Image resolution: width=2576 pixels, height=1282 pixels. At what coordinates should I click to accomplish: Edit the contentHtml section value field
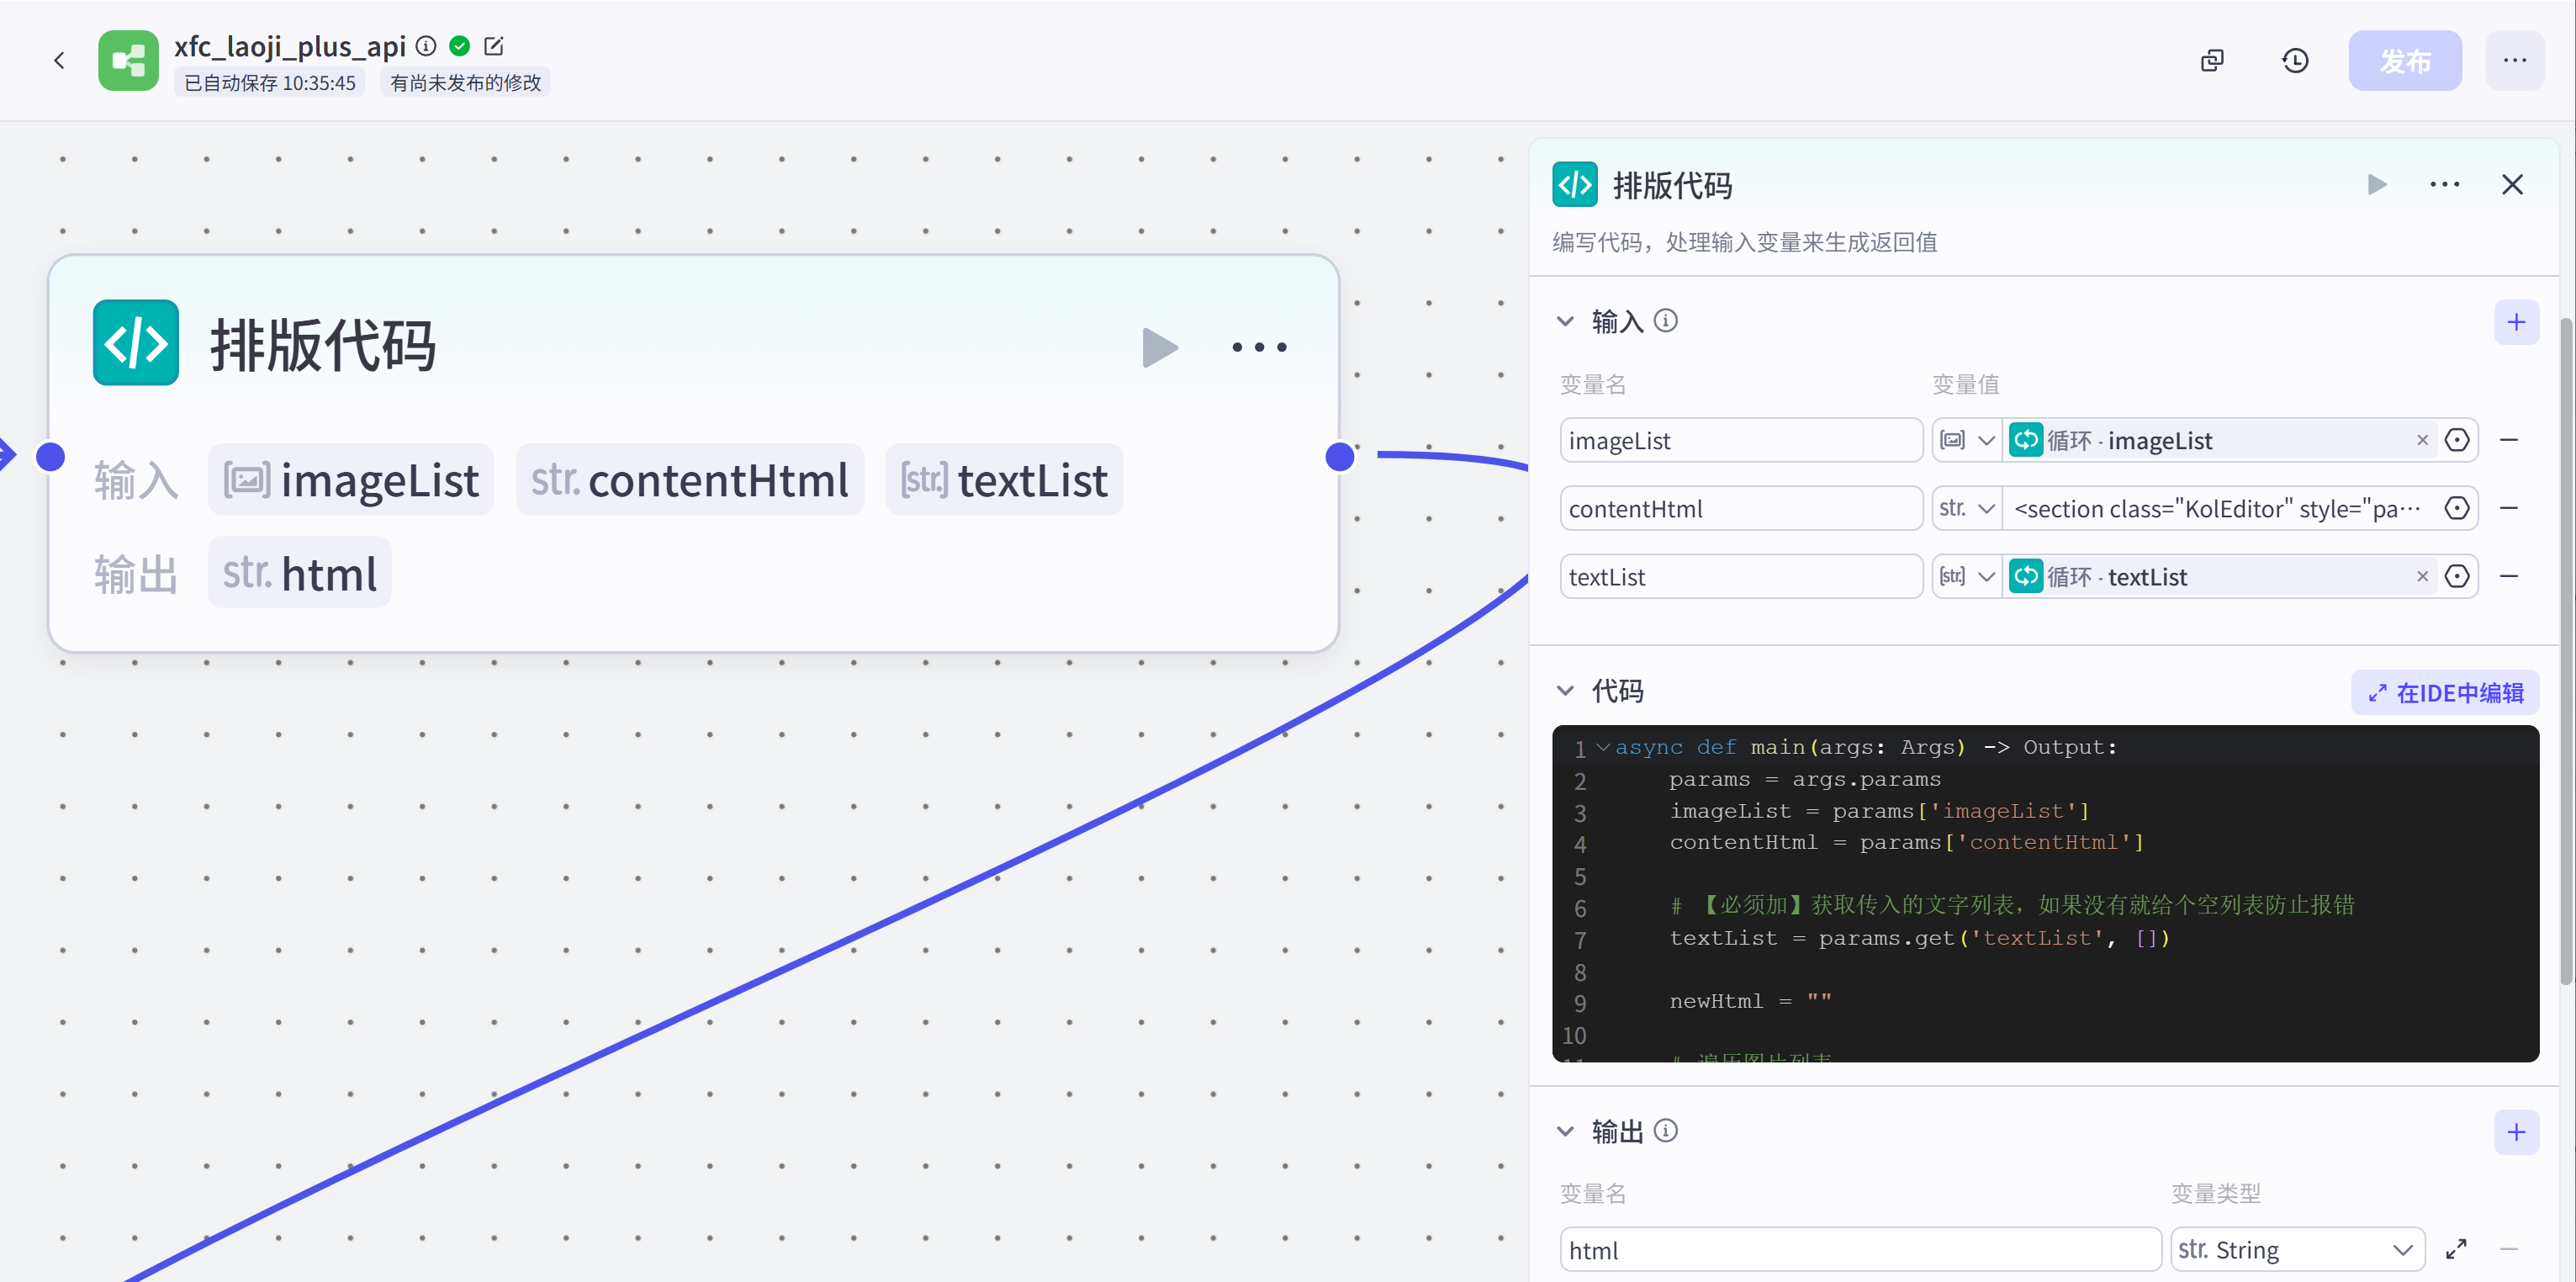[x=2219, y=508]
